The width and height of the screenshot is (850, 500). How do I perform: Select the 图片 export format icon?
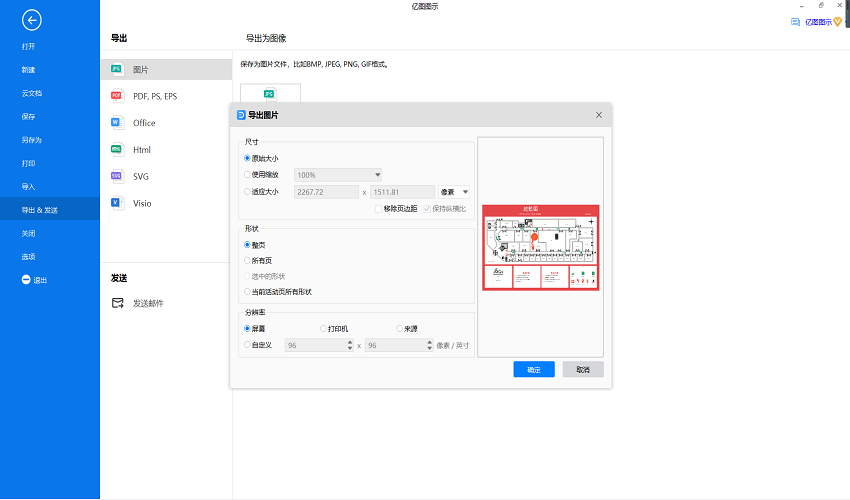click(x=116, y=70)
